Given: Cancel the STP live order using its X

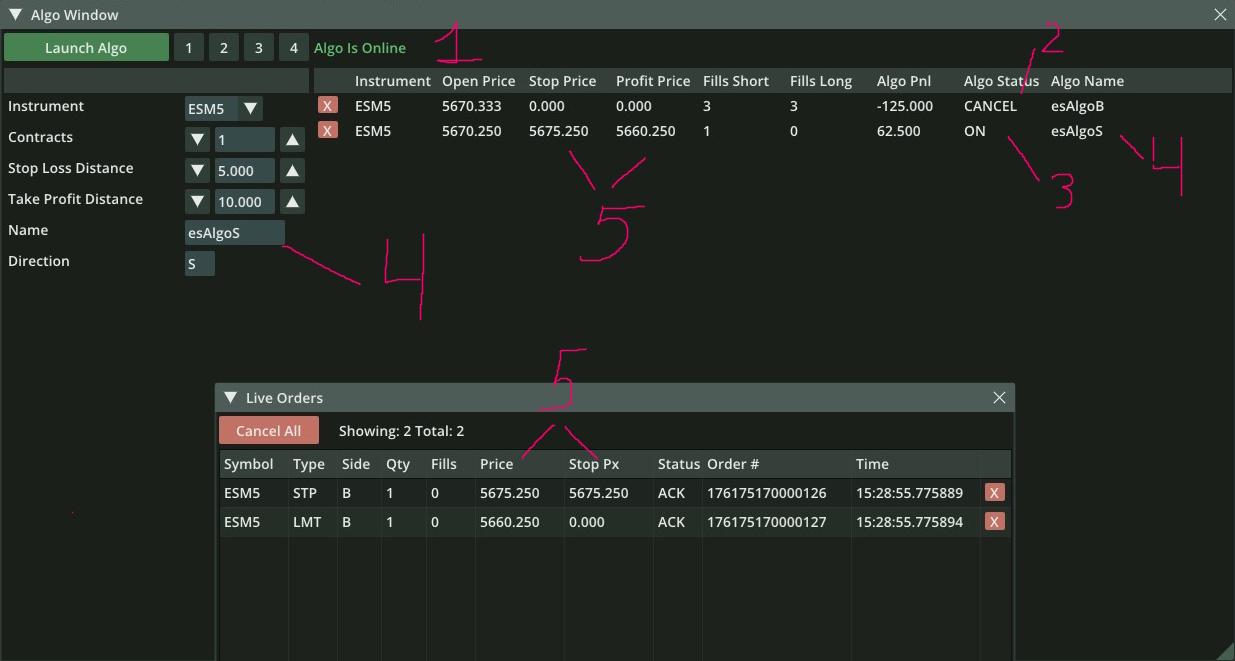Looking at the screenshot, I should pos(994,492).
